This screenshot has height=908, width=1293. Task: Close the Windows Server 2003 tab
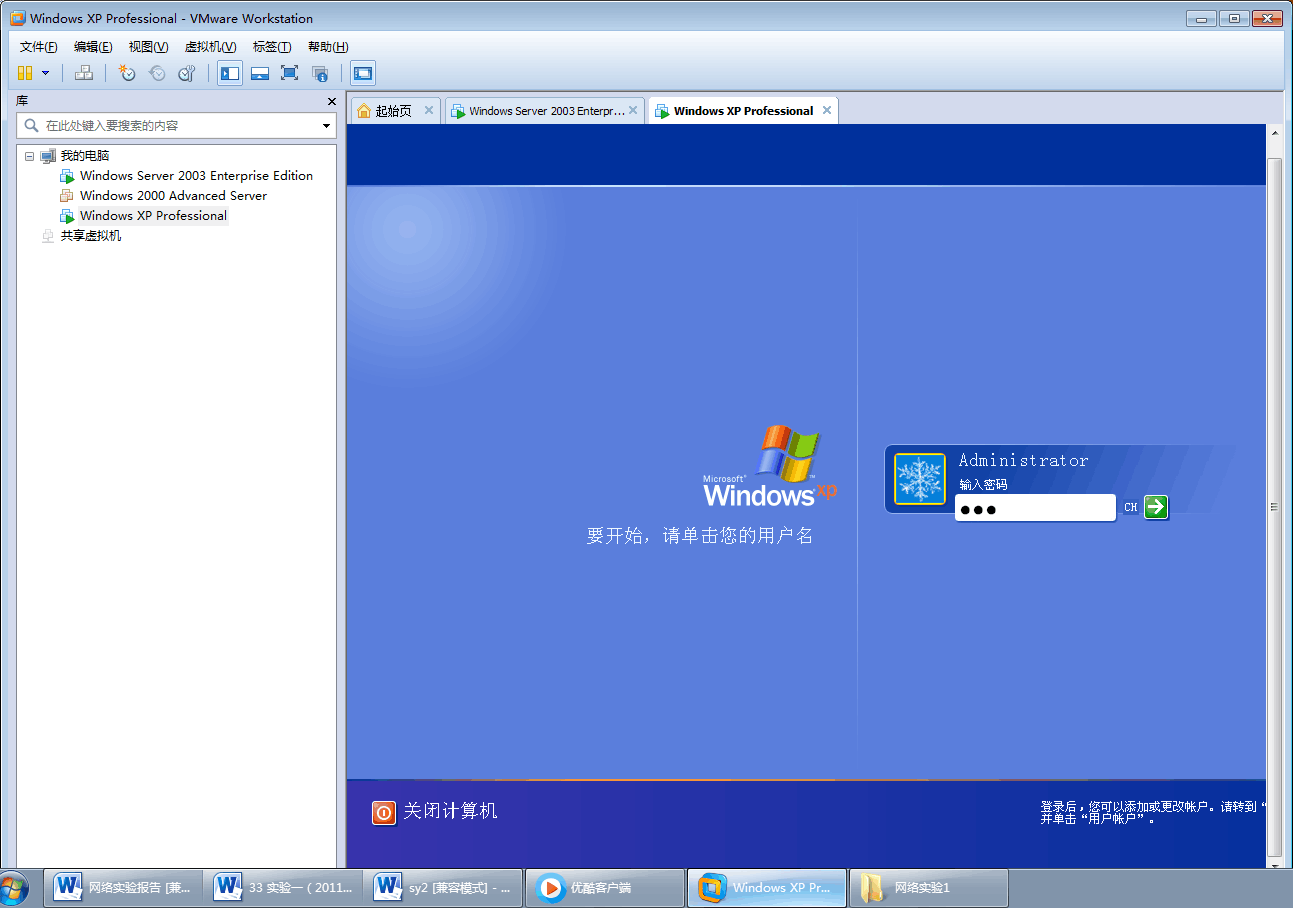[633, 110]
